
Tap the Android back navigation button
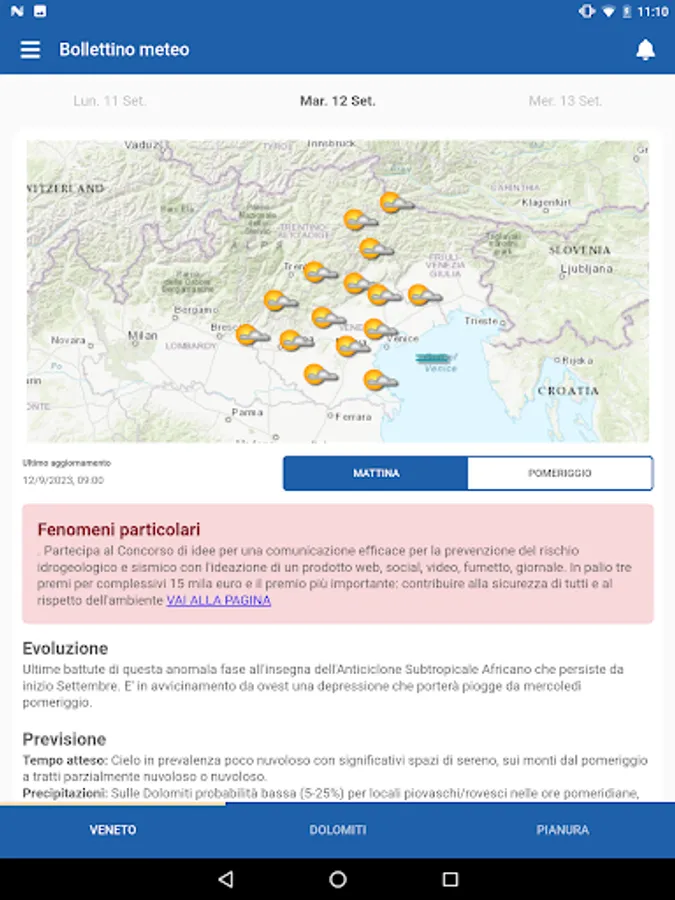point(226,879)
